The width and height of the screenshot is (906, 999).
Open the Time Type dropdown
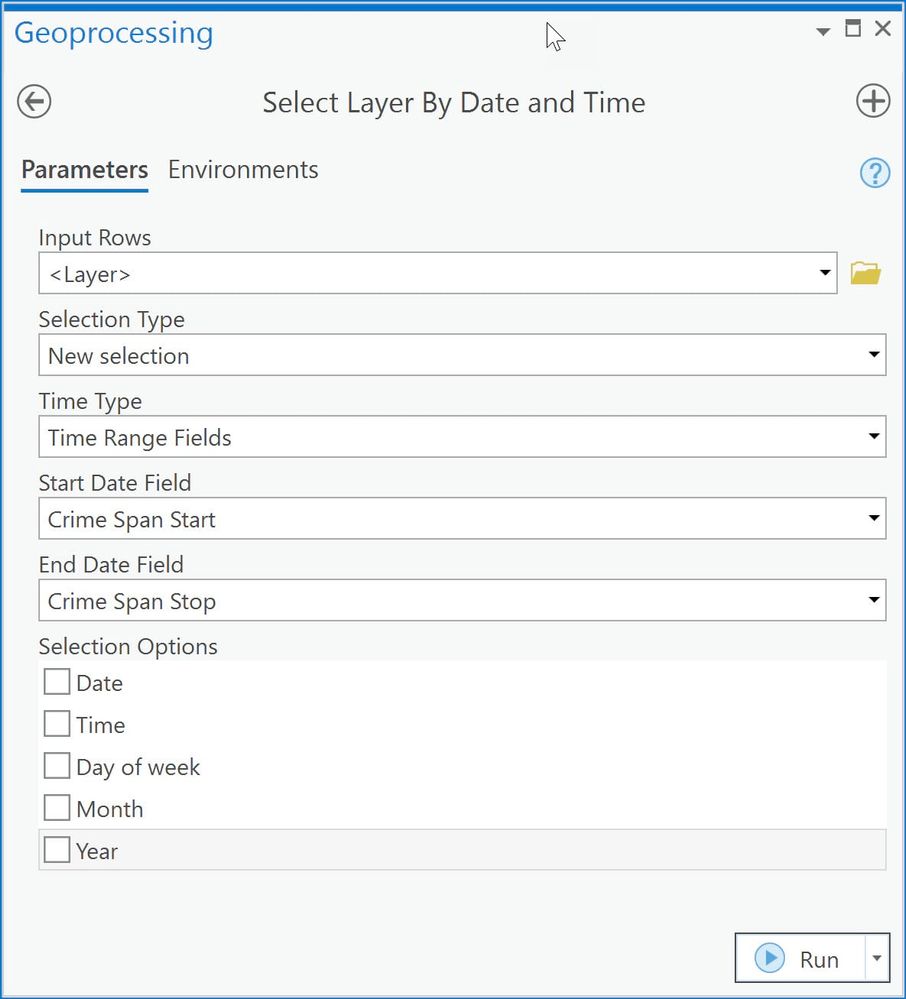point(873,437)
